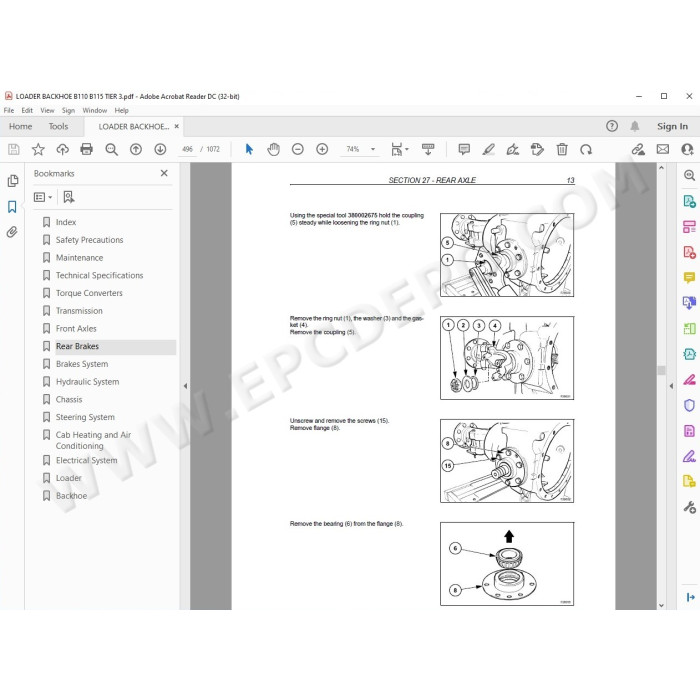Activate the hand pan tool
Viewport: 700px width, 700px height.
tap(273, 149)
